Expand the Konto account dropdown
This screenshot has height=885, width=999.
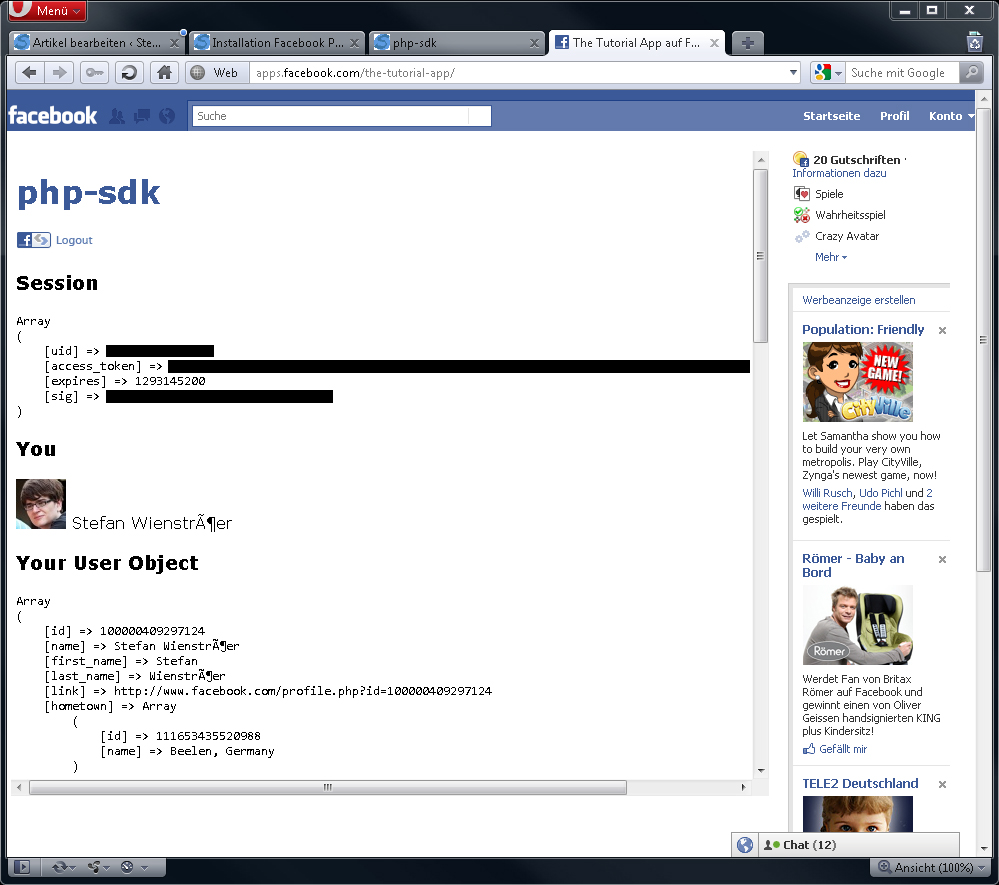tap(952, 116)
